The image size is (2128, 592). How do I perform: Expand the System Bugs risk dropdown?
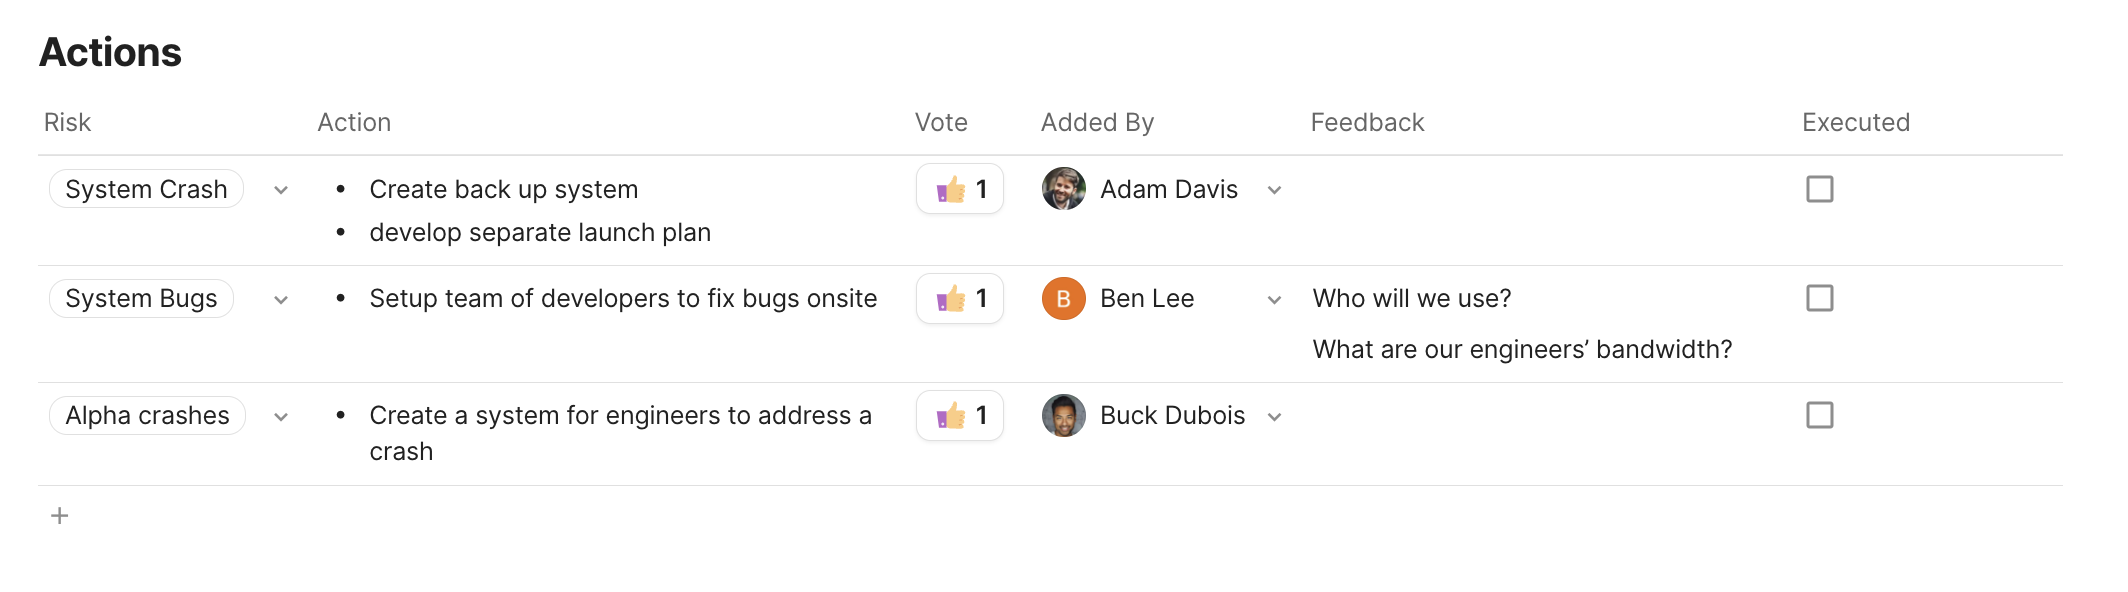281,300
